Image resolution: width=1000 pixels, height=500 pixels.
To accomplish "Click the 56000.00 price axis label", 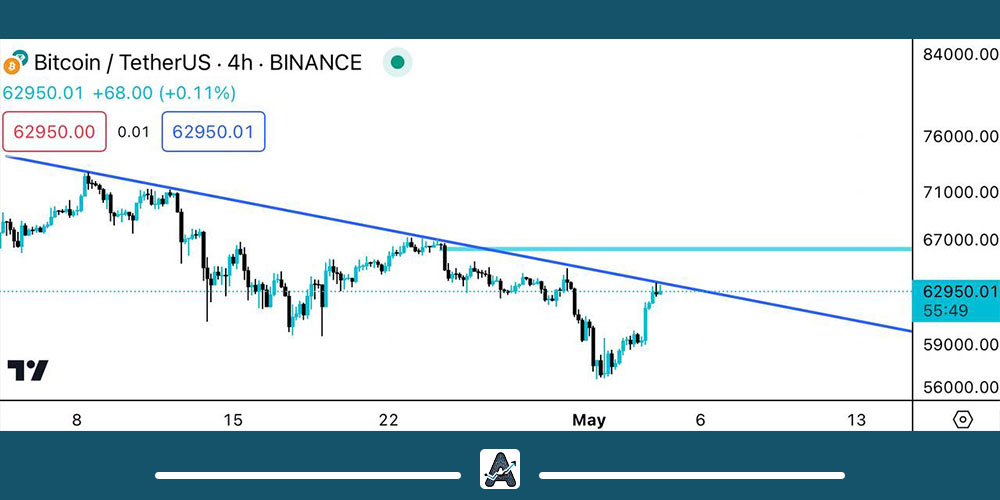I will point(960,387).
